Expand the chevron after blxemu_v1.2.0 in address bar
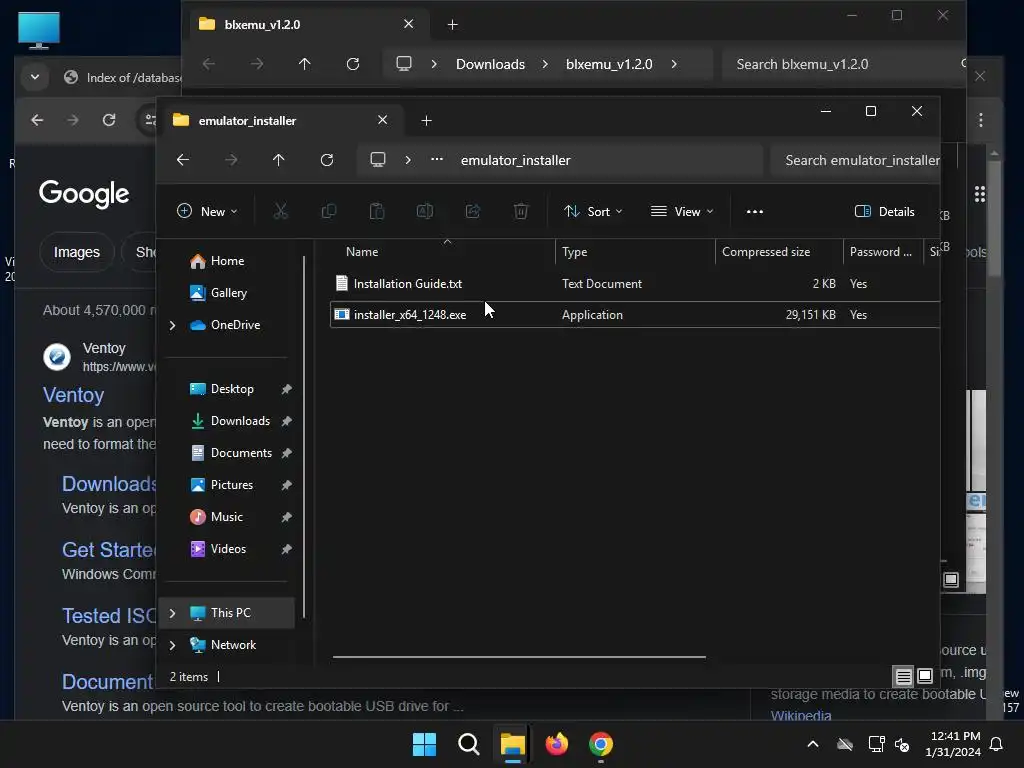 pos(674,64)
